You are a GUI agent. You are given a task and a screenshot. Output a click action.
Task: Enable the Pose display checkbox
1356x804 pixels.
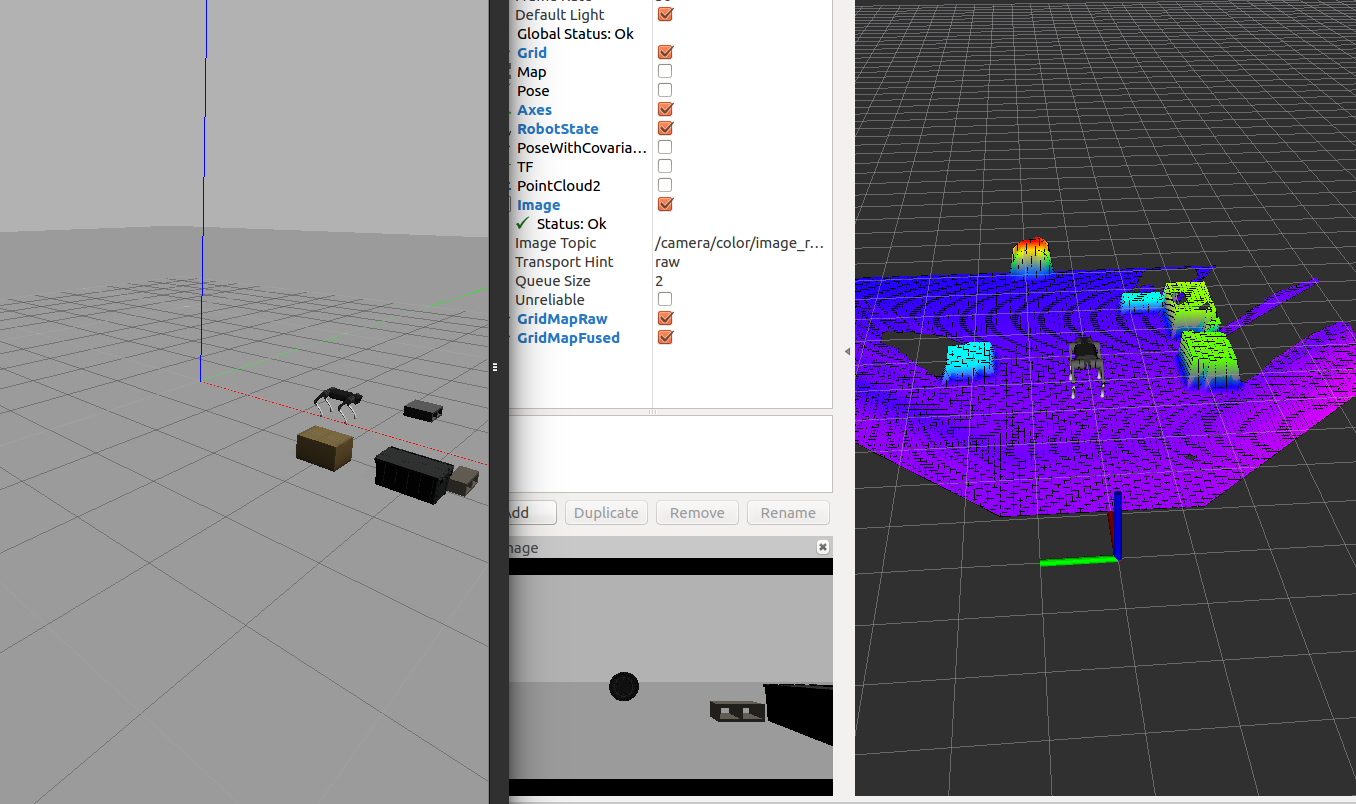(x=665, y=90)
